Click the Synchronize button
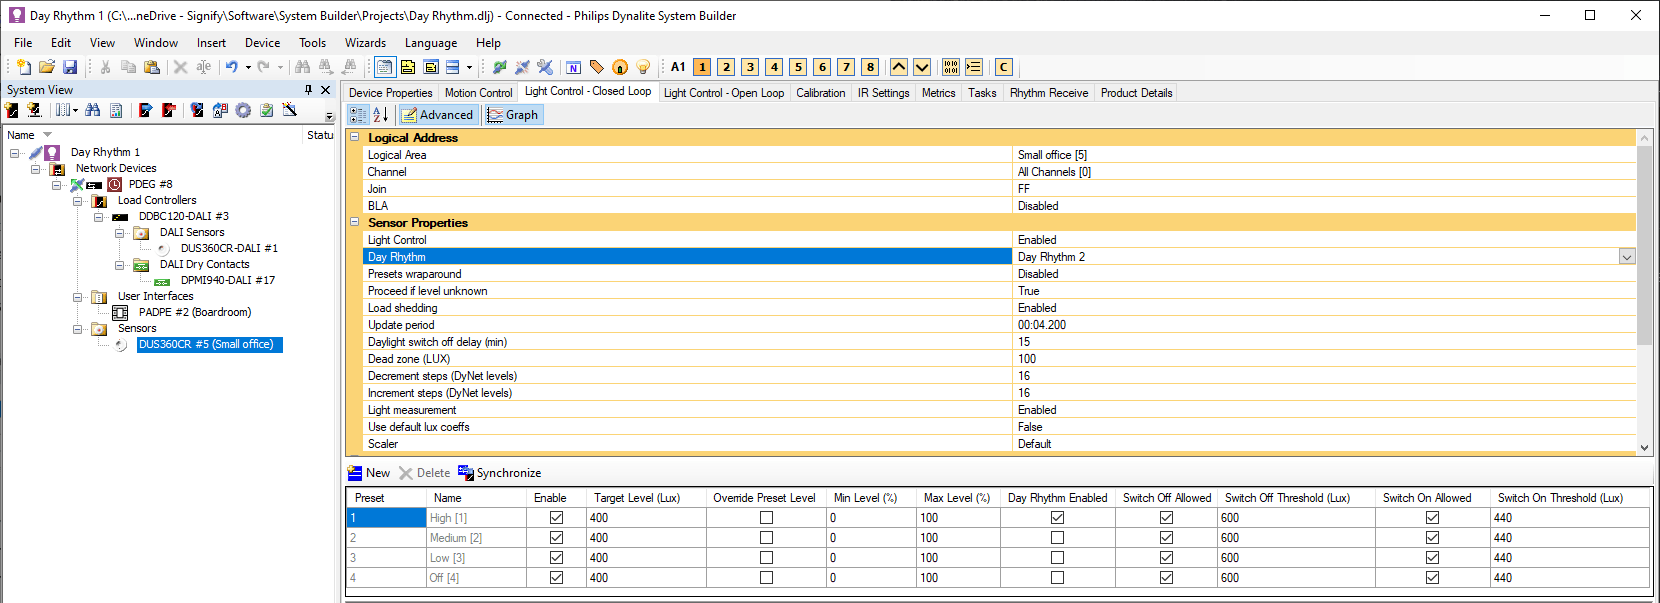This screenshot has width=1660, height=603. (x=499, y=473)
